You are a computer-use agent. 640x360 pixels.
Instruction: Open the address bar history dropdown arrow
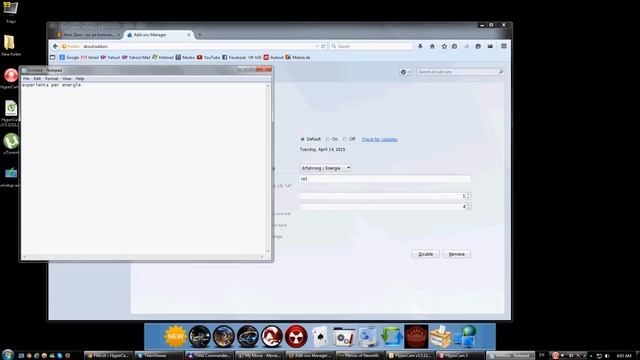317,46
